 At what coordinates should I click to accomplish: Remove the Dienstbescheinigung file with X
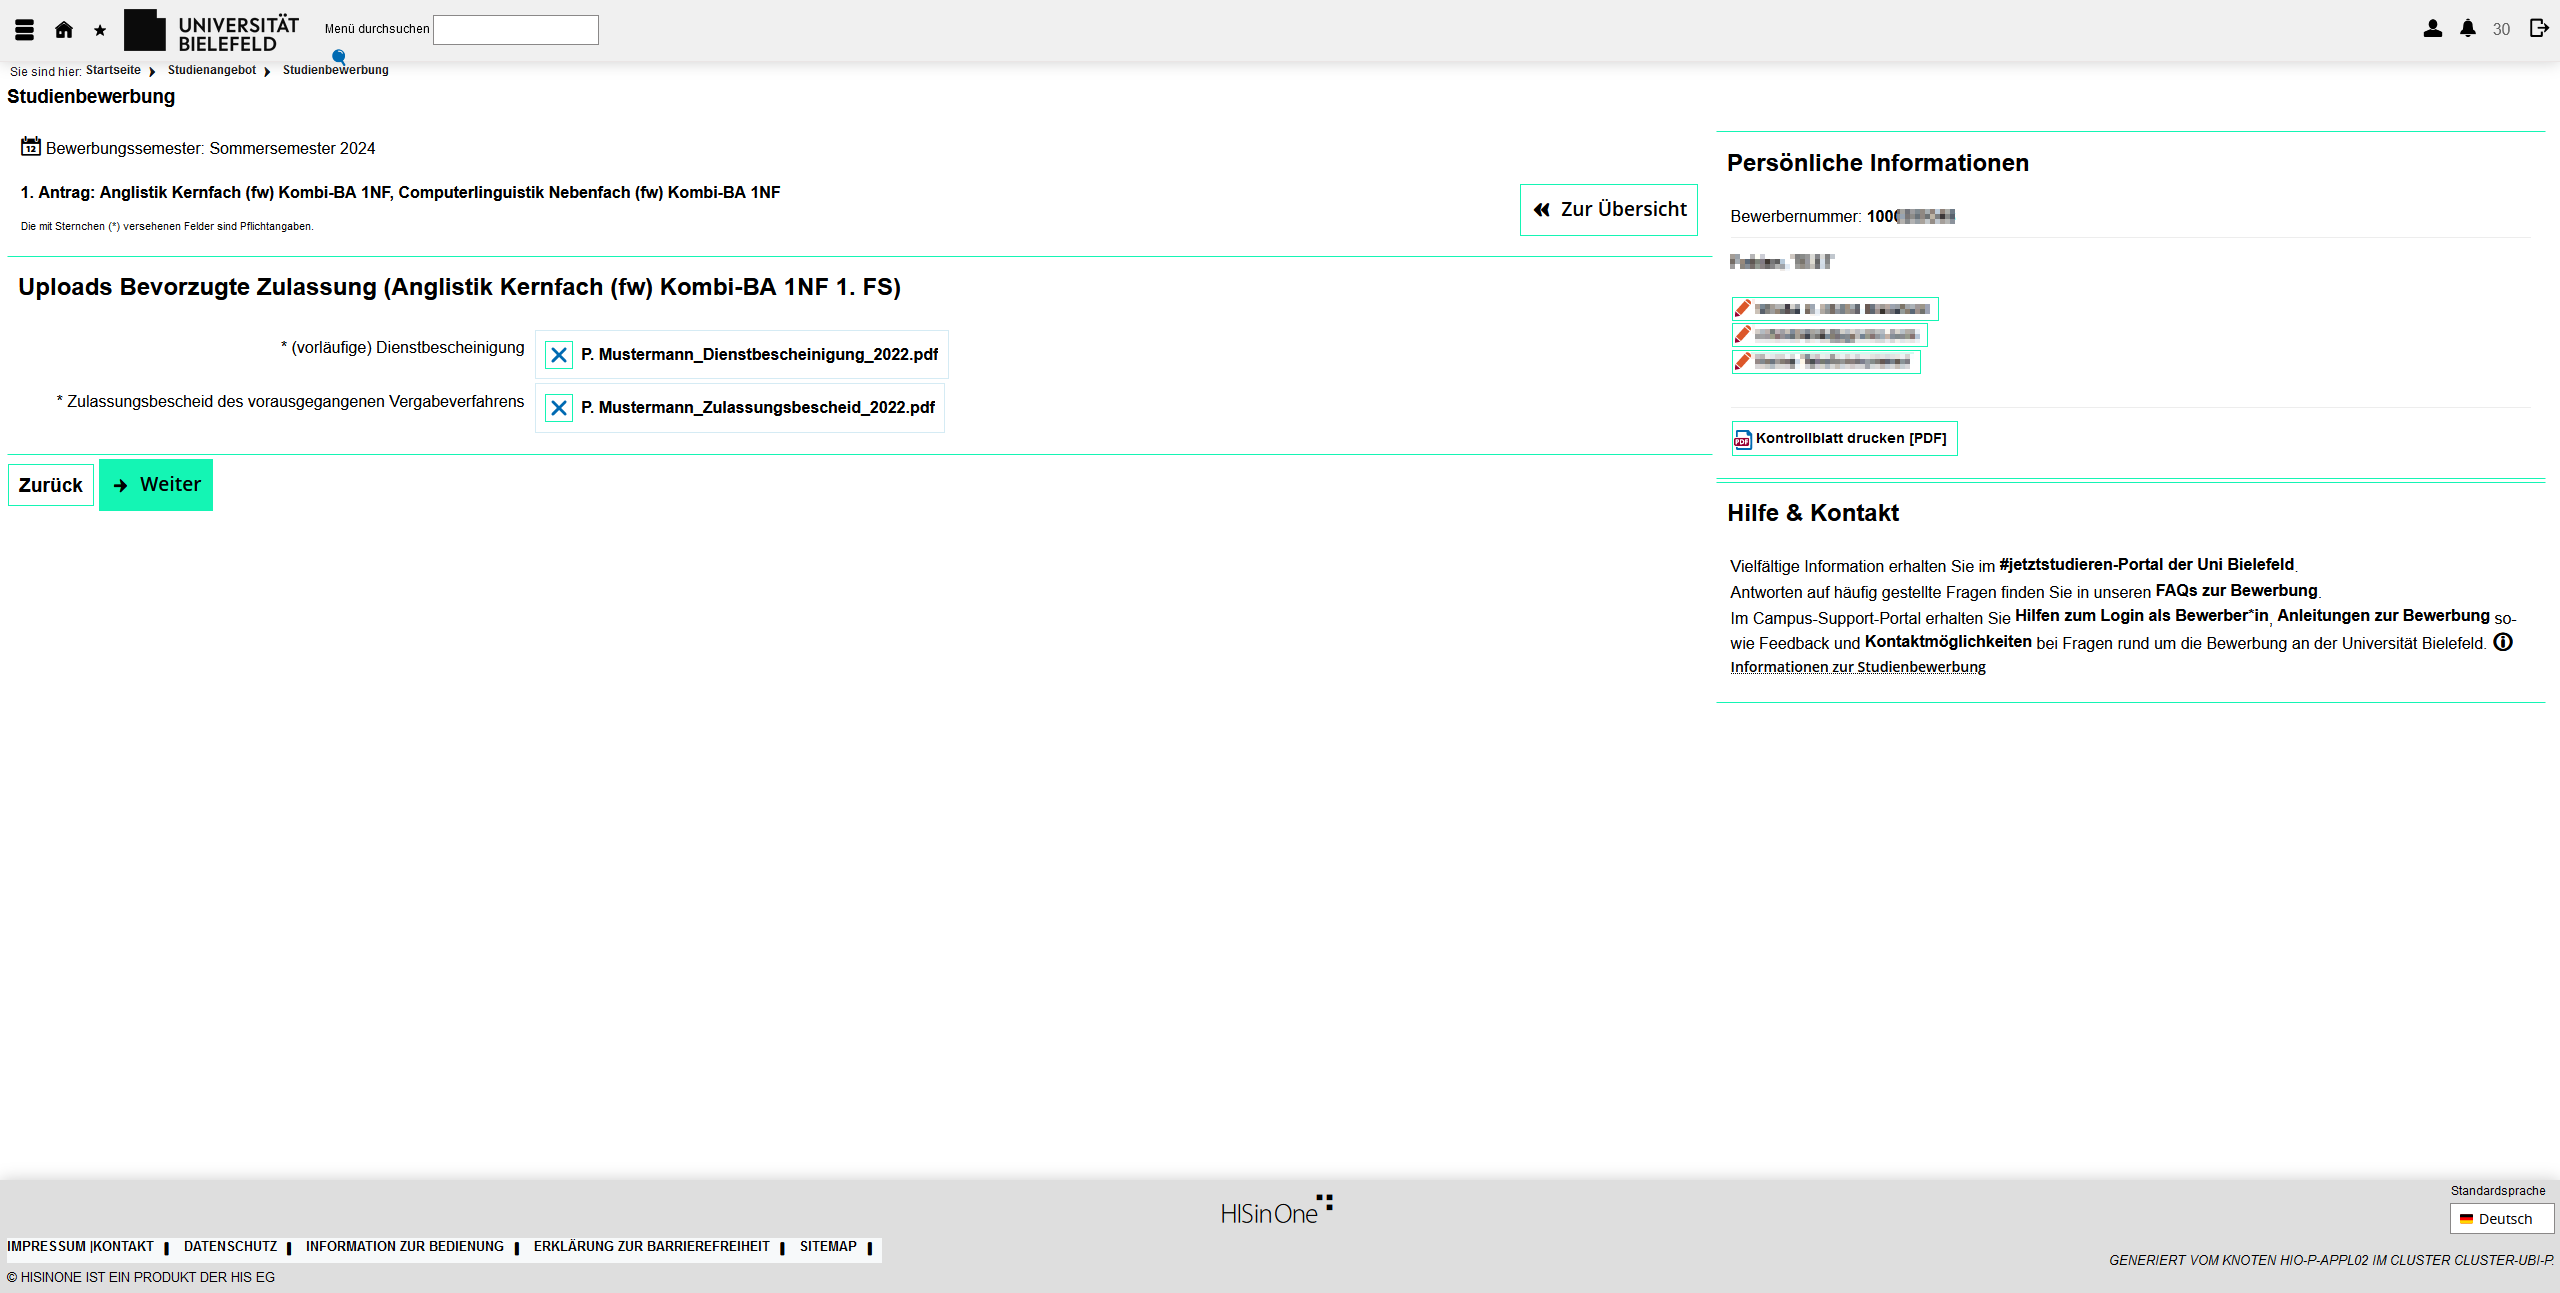tap(559, 355)
